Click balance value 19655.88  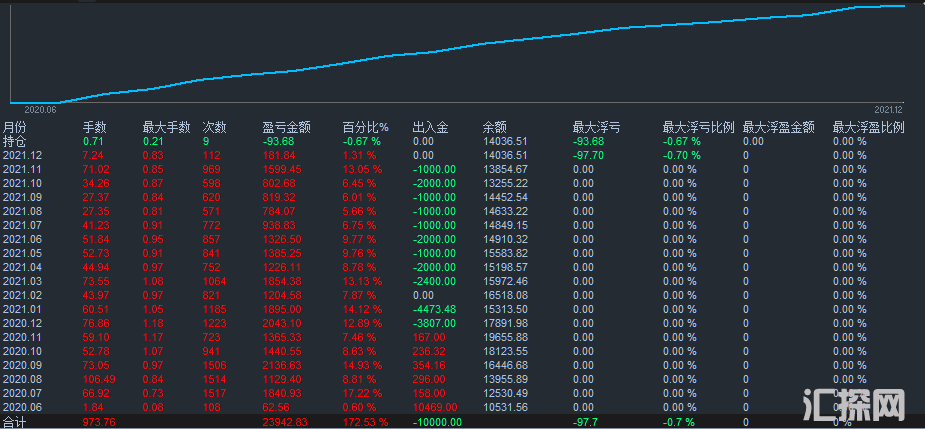[x=505, y=337]
